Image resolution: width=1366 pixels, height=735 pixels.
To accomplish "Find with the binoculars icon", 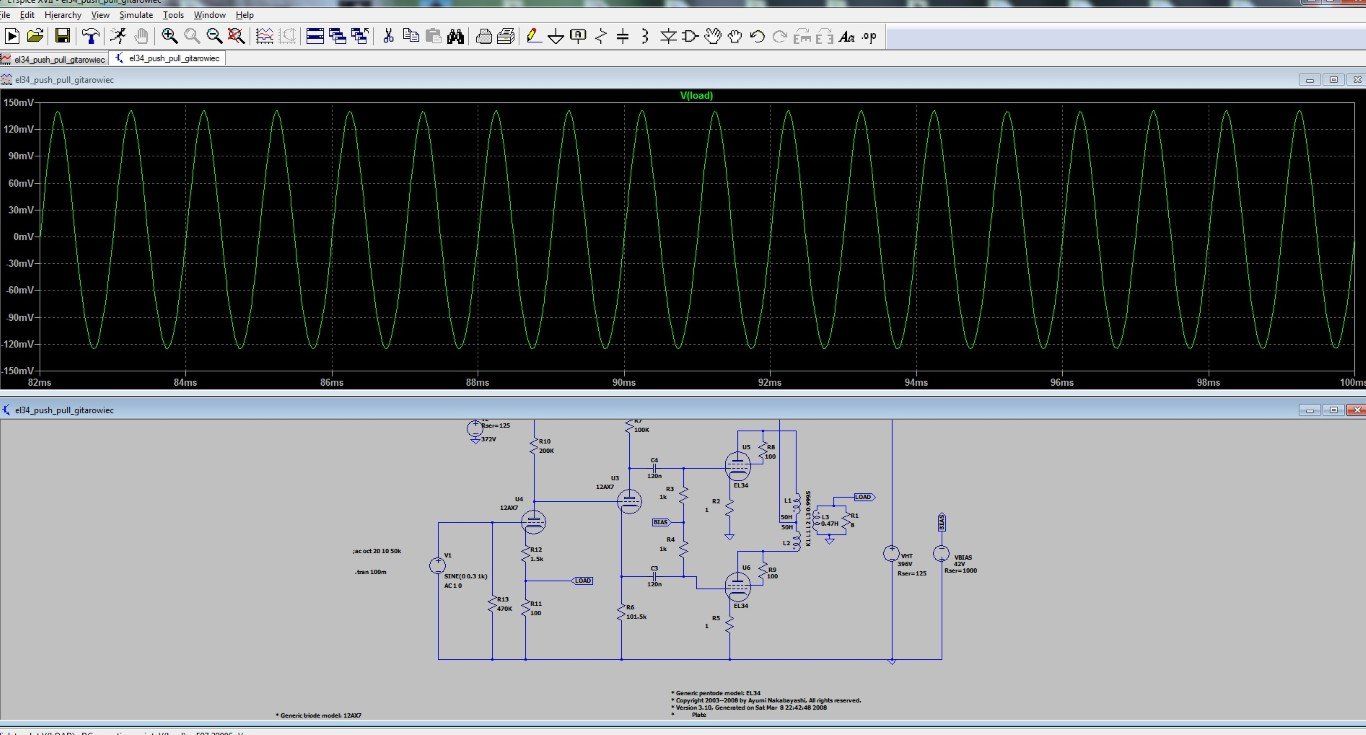I will (x=455, y=36).
